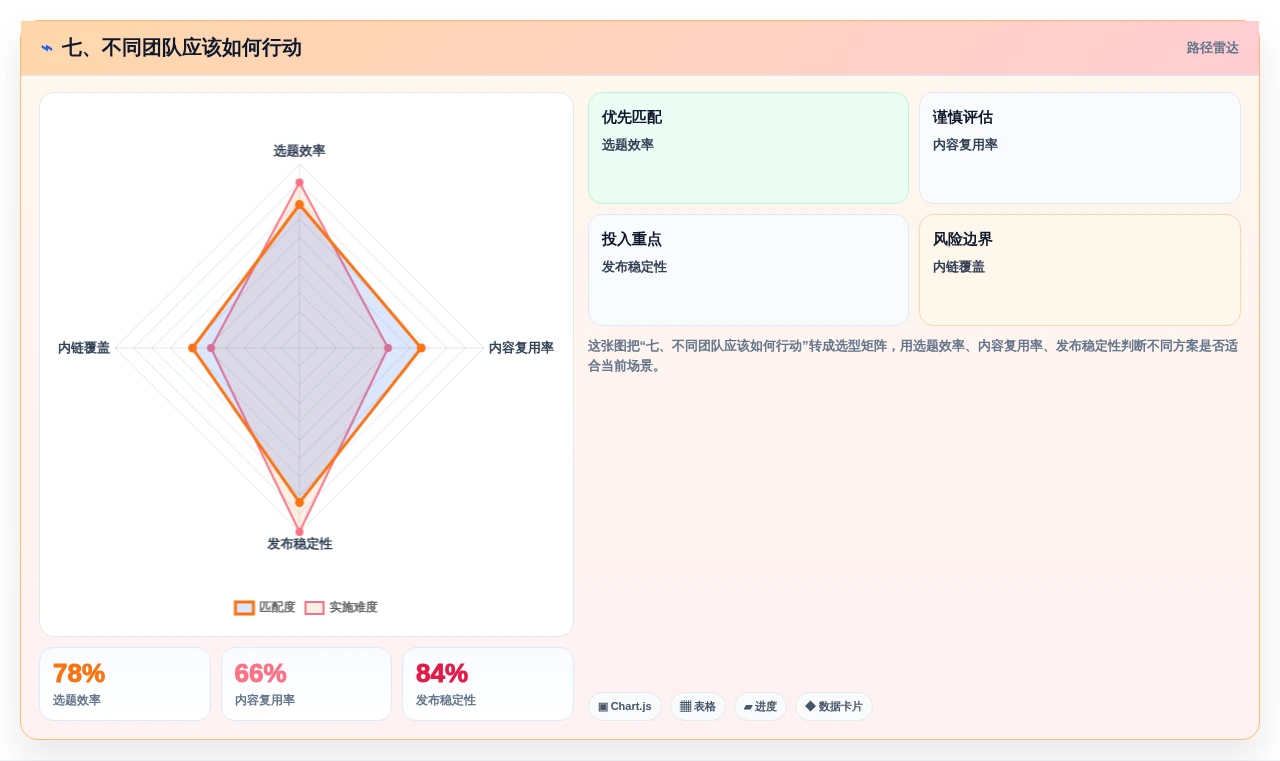
Task: Open the 投入重点 card
Action: click(748, 270)
